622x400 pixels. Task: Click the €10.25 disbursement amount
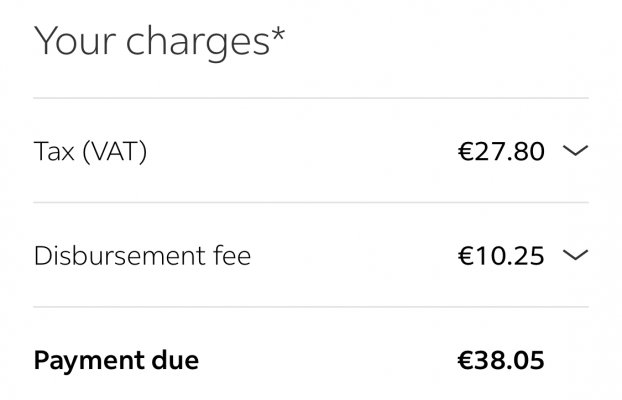coord(501,256)
